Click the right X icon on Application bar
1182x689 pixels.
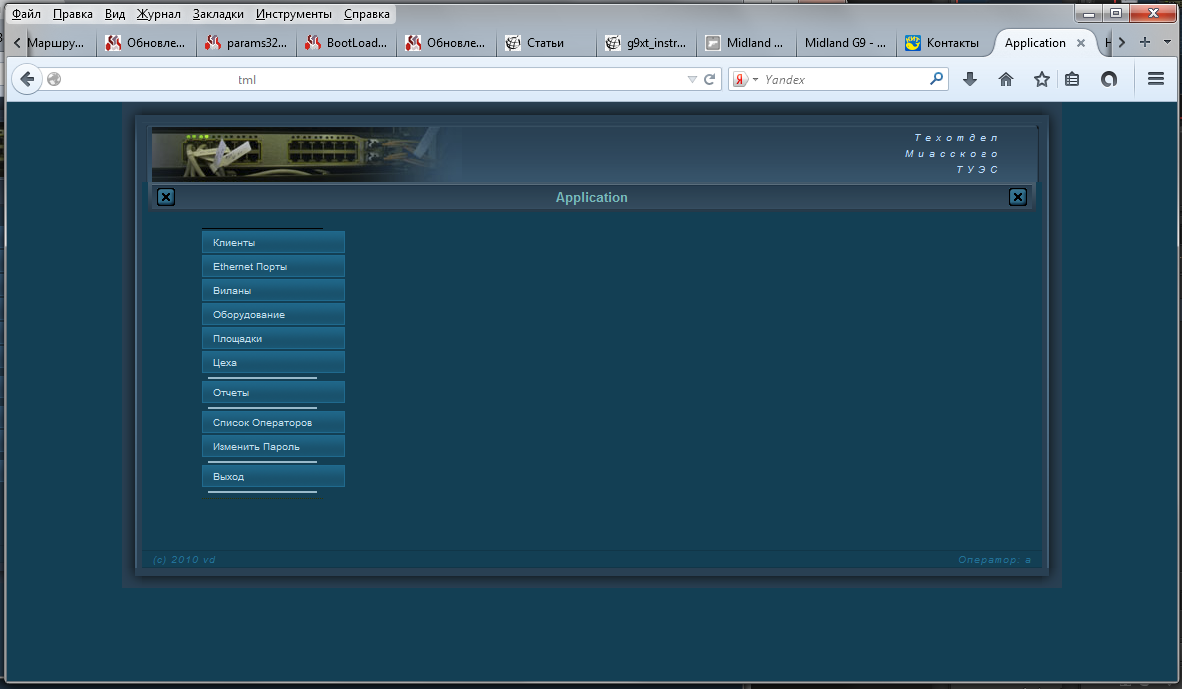[x=1017, y=197]
